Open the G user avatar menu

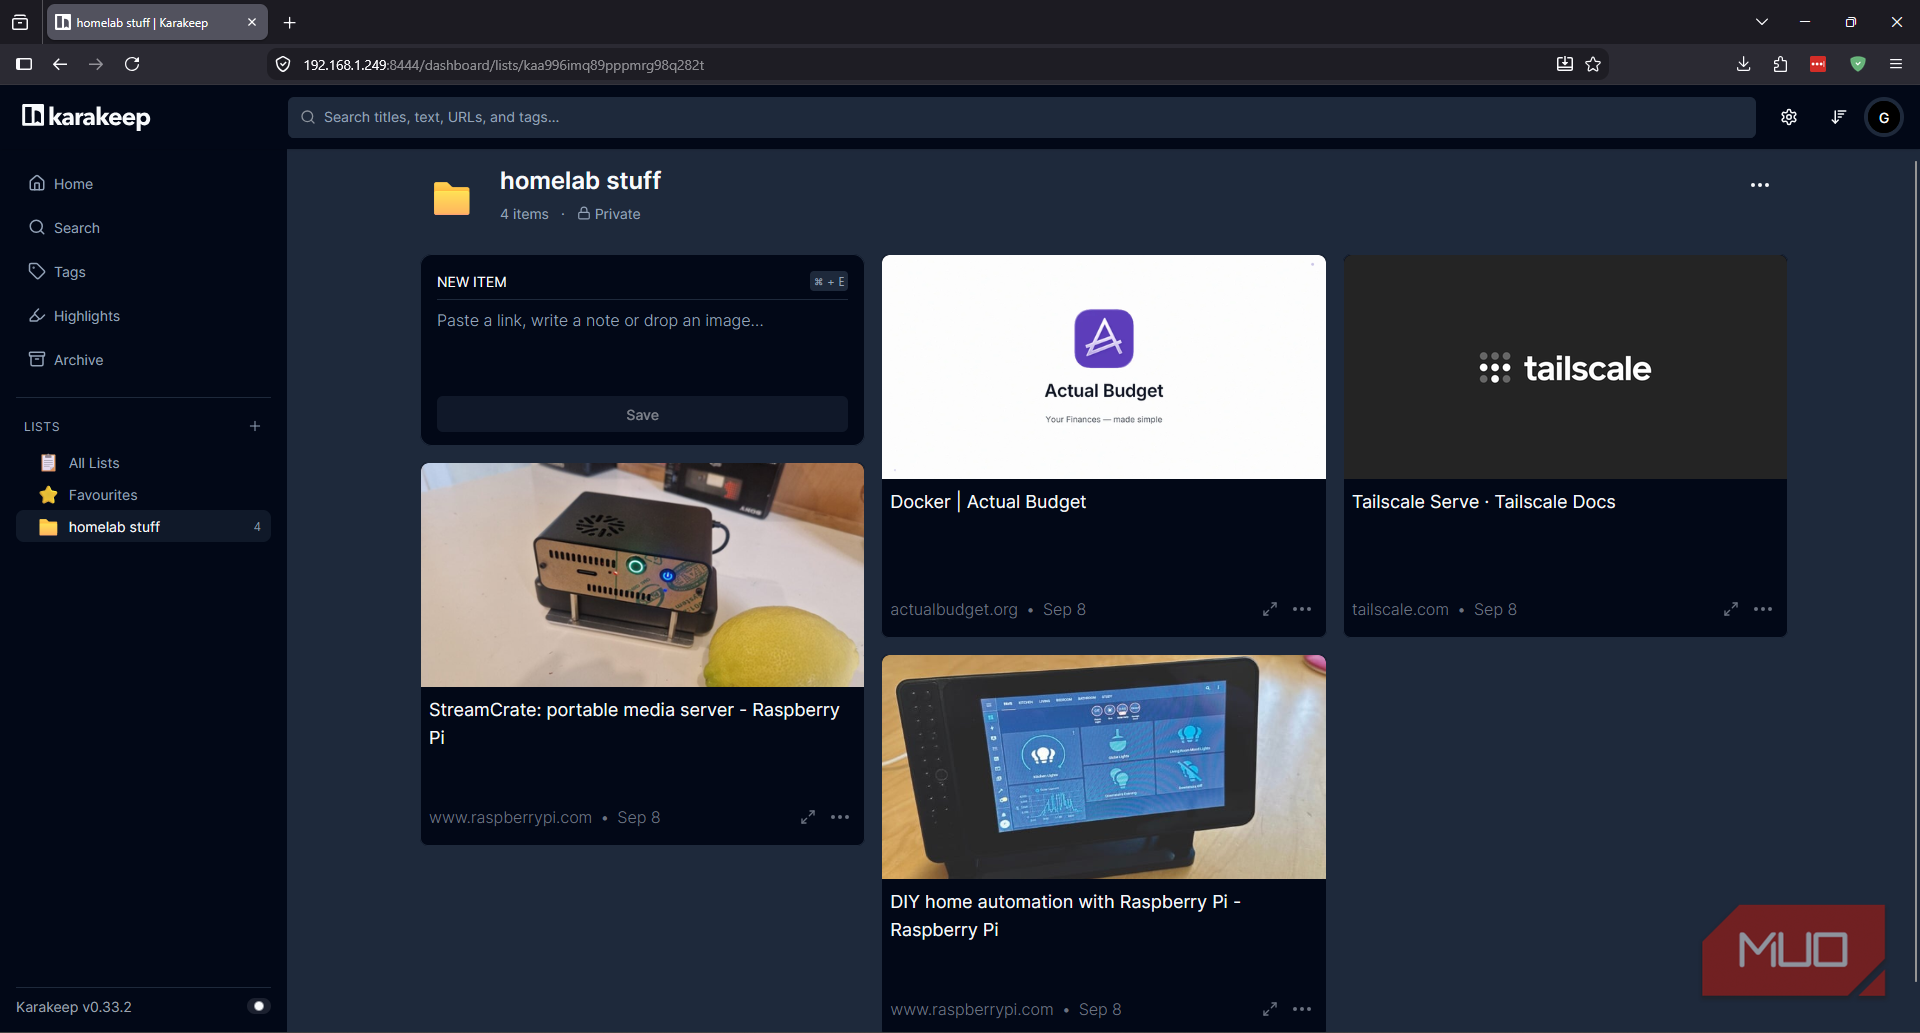1884,117
